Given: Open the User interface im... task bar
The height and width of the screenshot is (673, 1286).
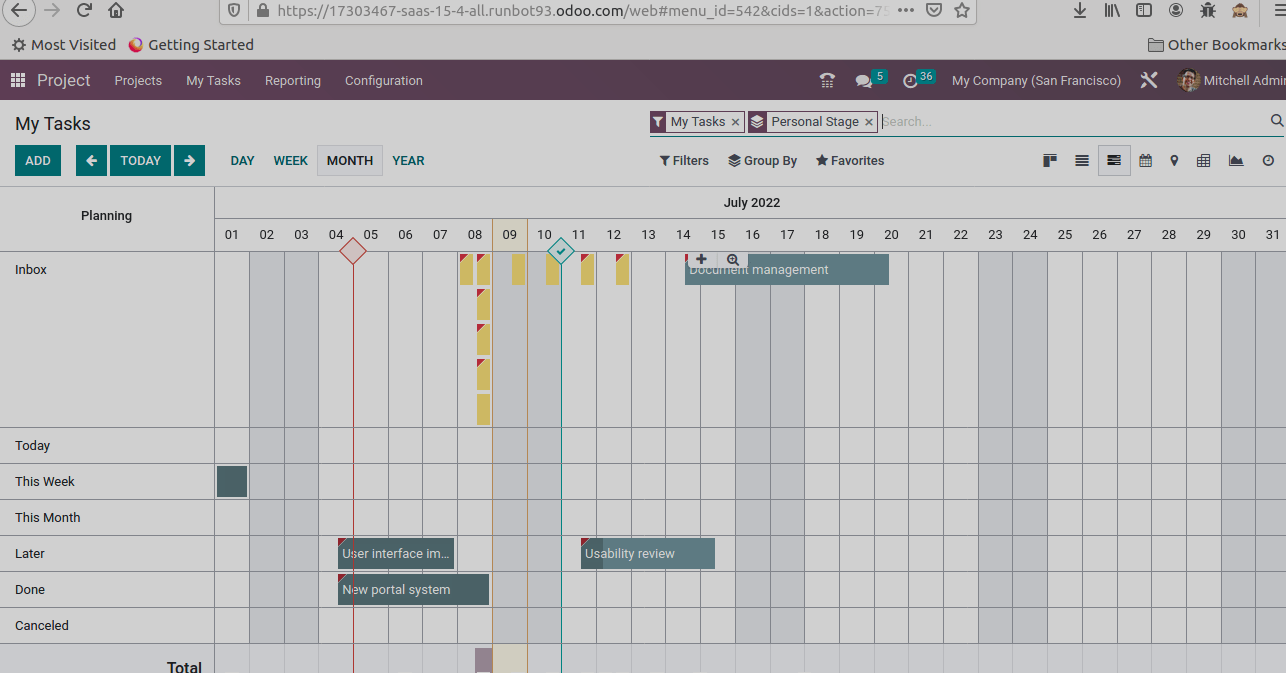Looking at the screenshot, I should pos(396,553).
